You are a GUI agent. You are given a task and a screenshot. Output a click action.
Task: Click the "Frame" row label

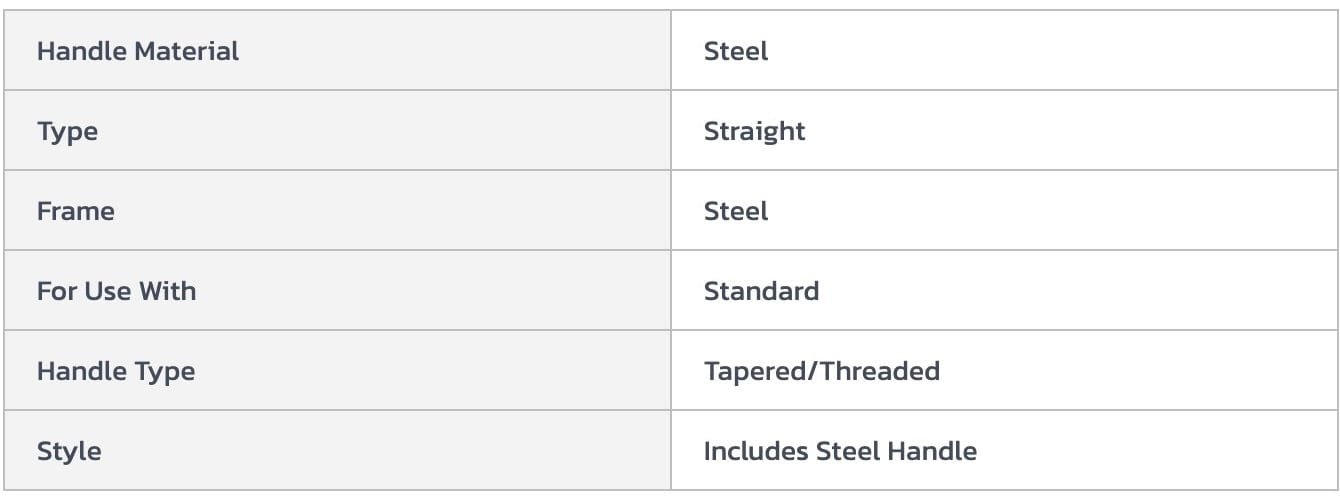(x=75, y=211)
